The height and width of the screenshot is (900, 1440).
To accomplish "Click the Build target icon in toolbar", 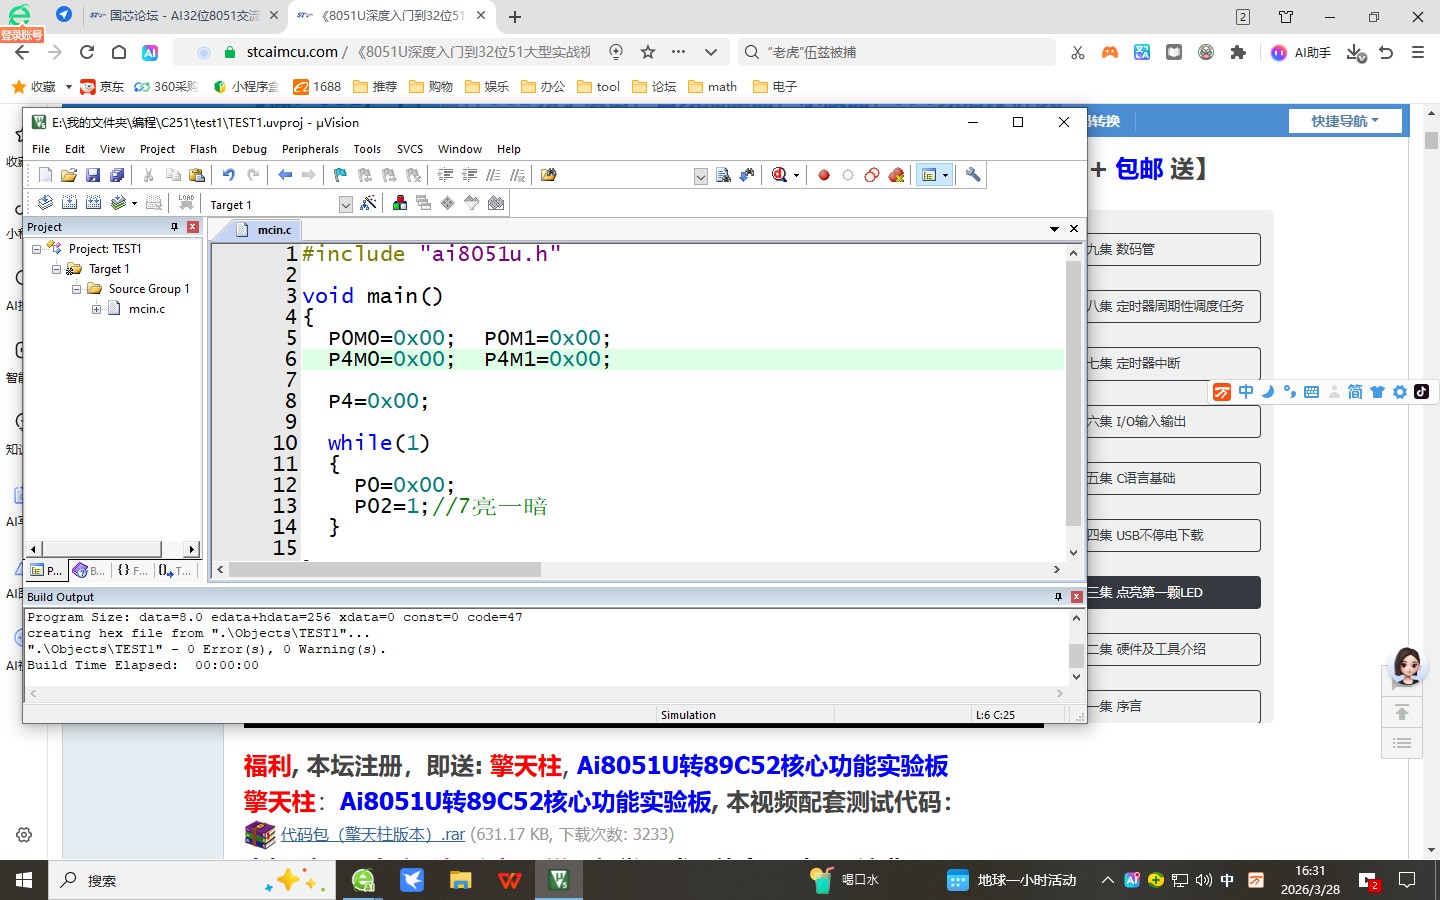I will tap(69, 203).
